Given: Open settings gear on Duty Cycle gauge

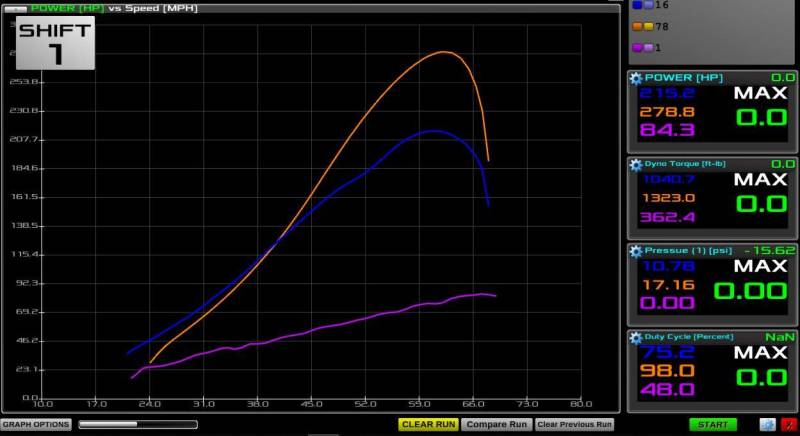Looking at the screenshot, I should click(635, 337).
